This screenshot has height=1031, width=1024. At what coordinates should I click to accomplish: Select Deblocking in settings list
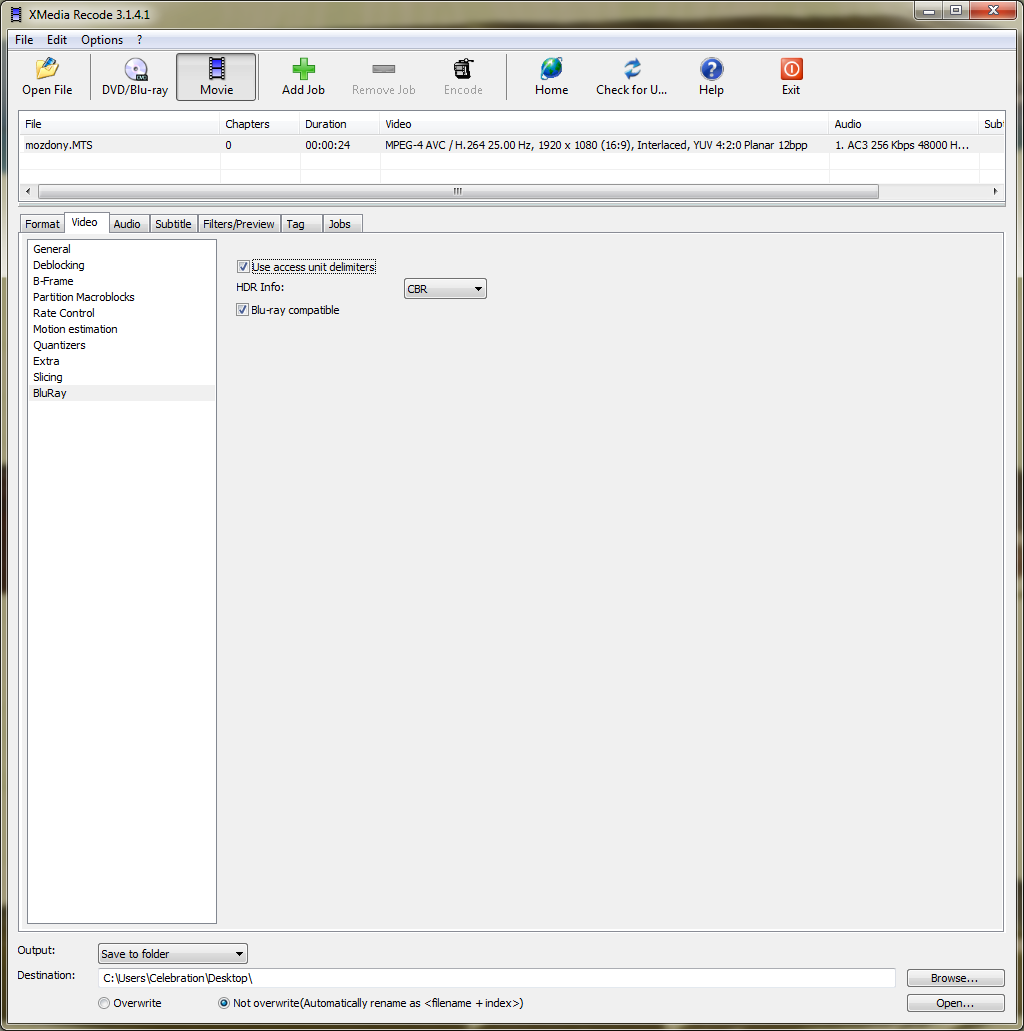122,265
